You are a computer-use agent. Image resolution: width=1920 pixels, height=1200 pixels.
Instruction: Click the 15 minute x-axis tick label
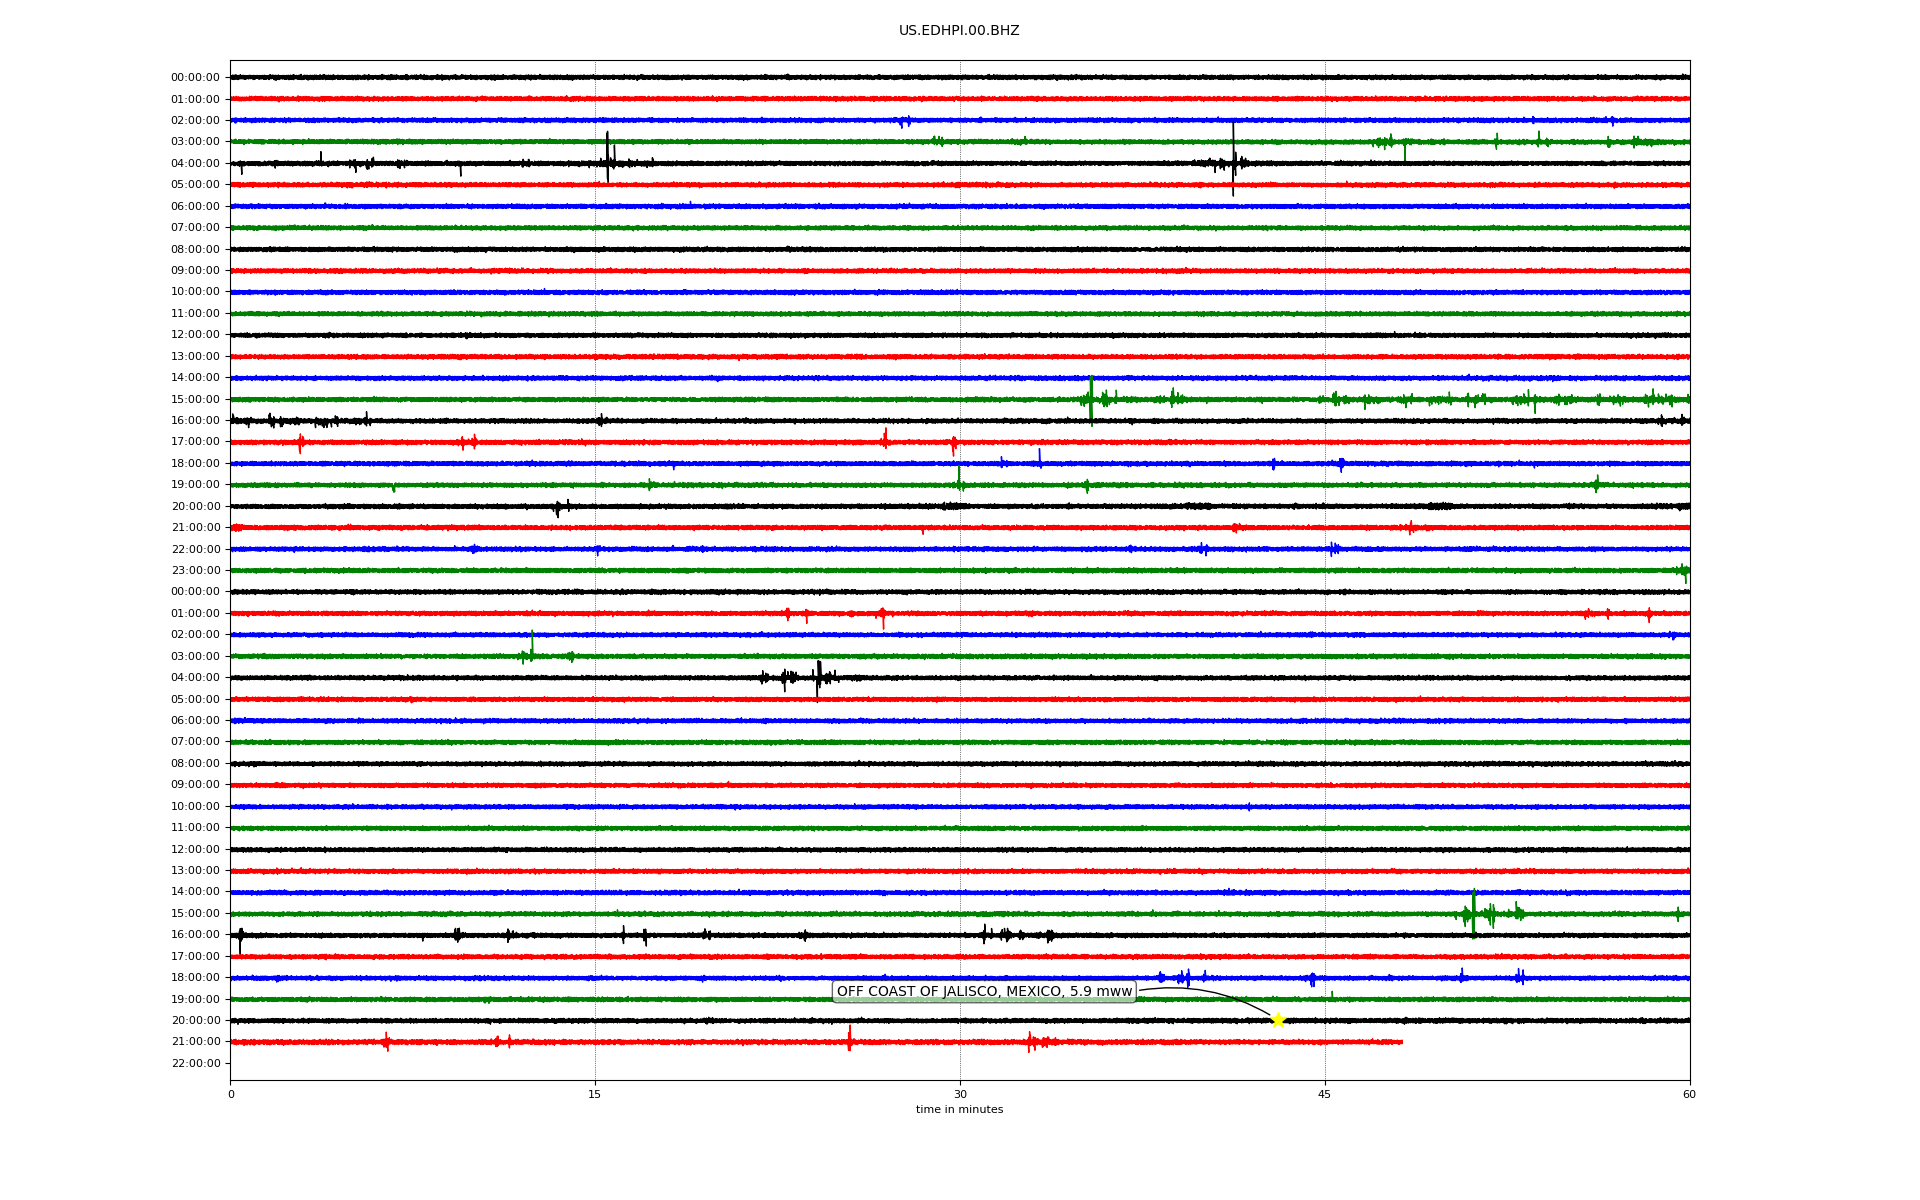pyautogui.click(x=595, y=1095)
